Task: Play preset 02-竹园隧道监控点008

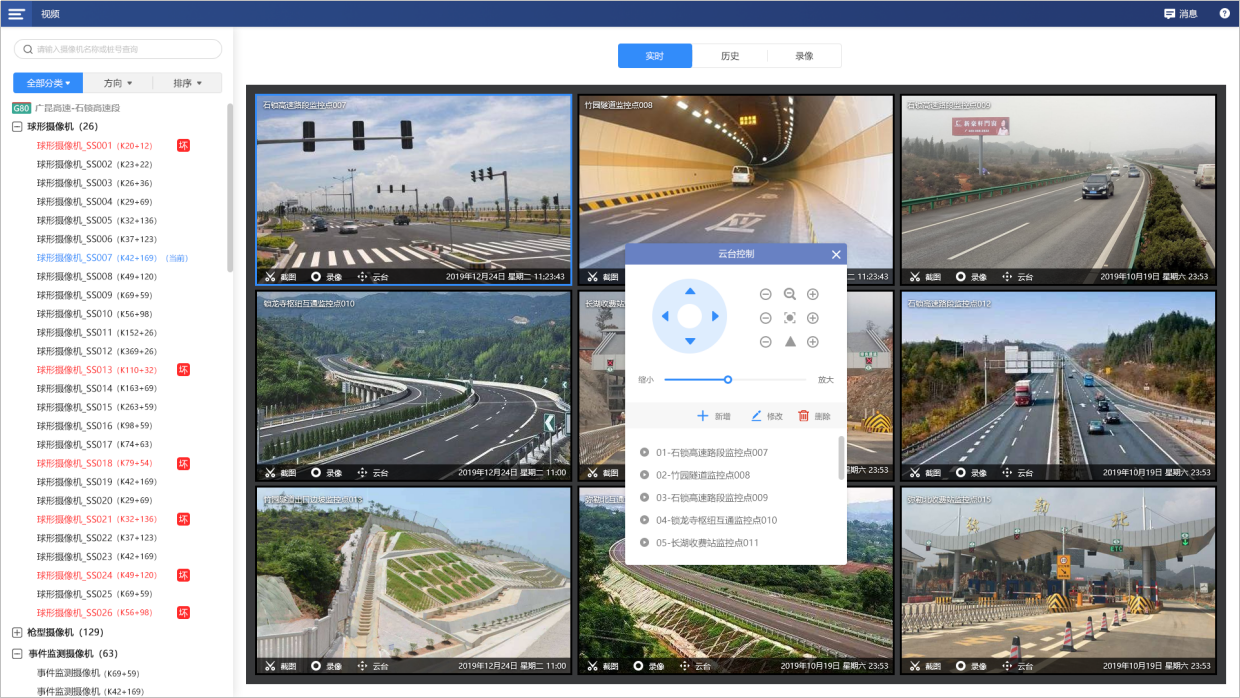Action: pos(645,475)
